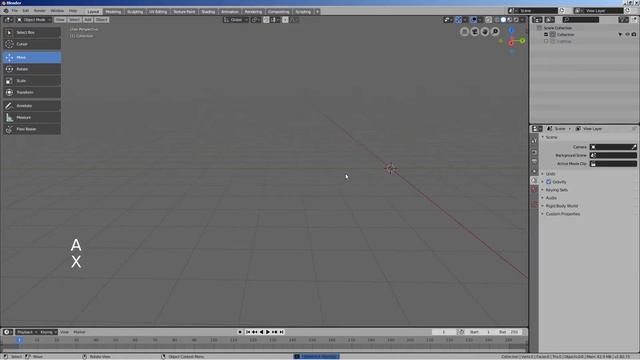
Task: Select the Annotate tool
Action: click(32, 106)
